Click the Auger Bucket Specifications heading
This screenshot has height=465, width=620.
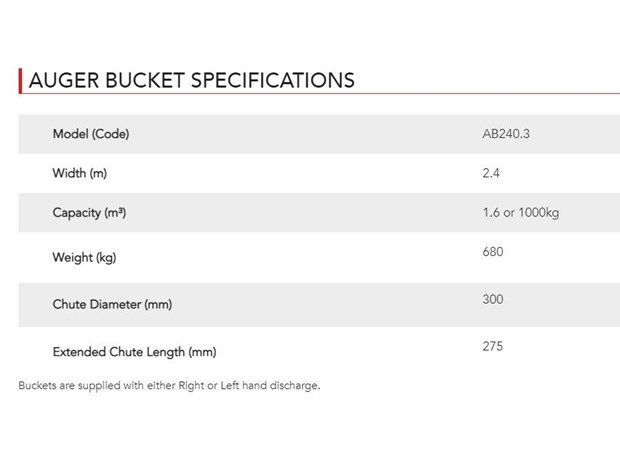[192, 80]
